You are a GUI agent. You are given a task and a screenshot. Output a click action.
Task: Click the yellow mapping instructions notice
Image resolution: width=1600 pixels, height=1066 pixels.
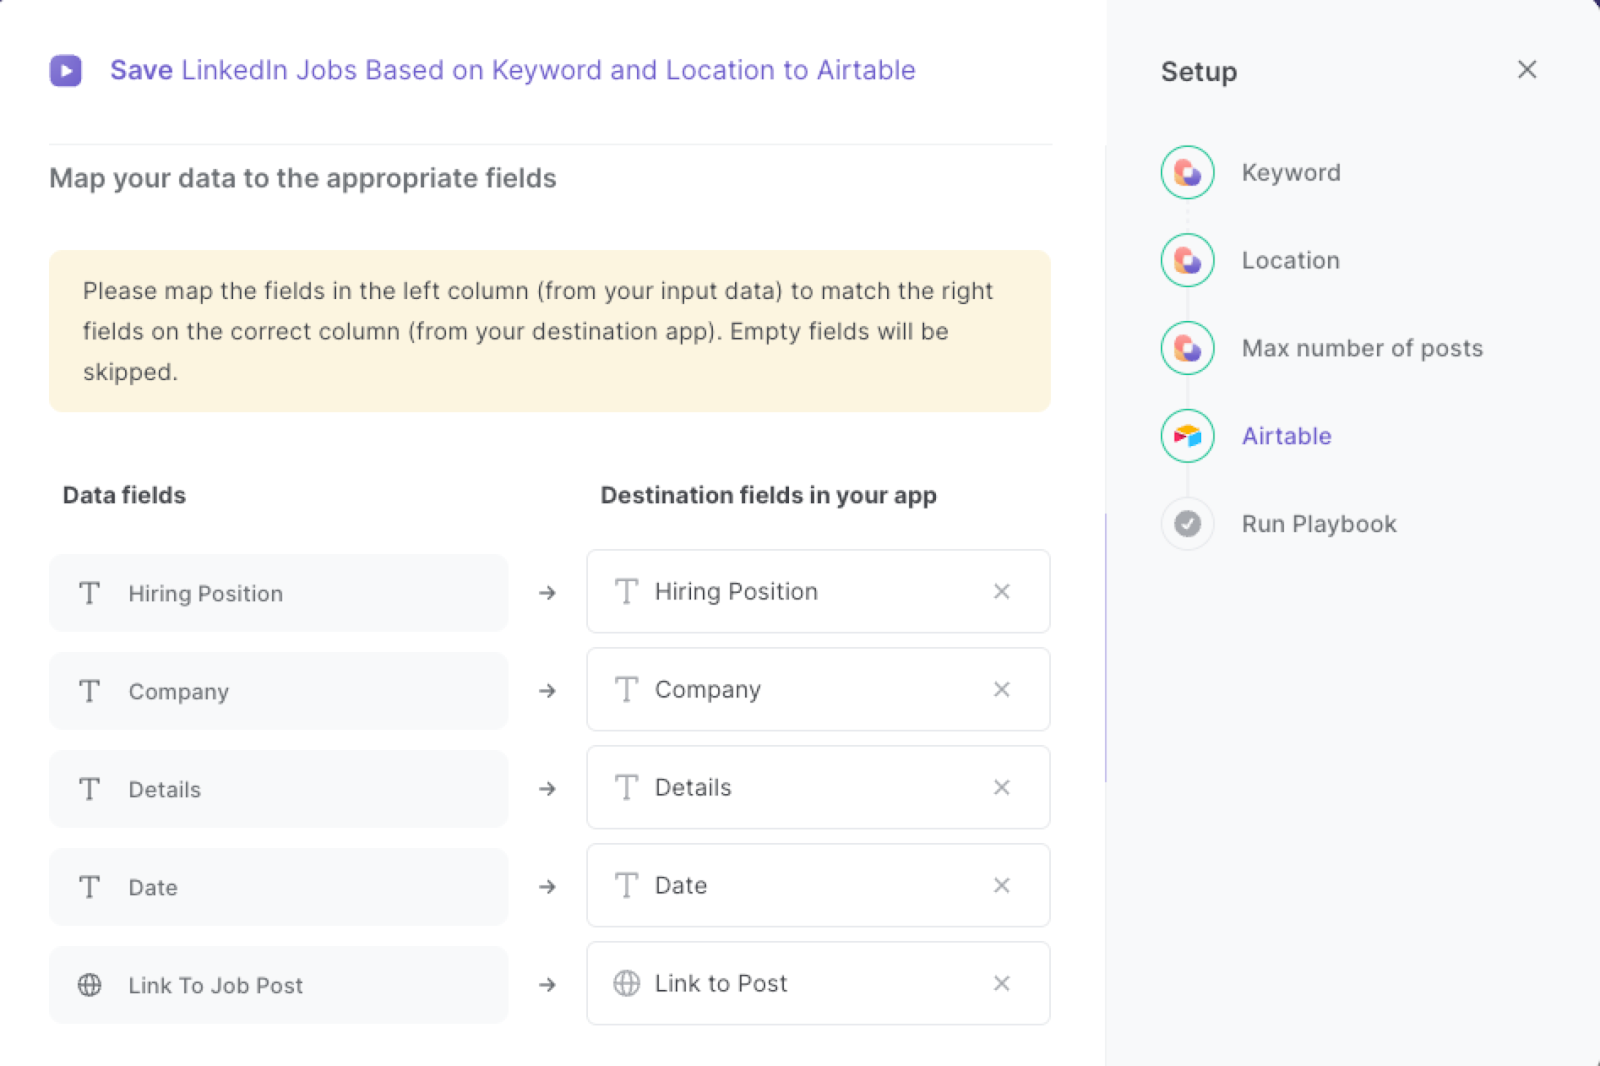[x=550, y=331]
